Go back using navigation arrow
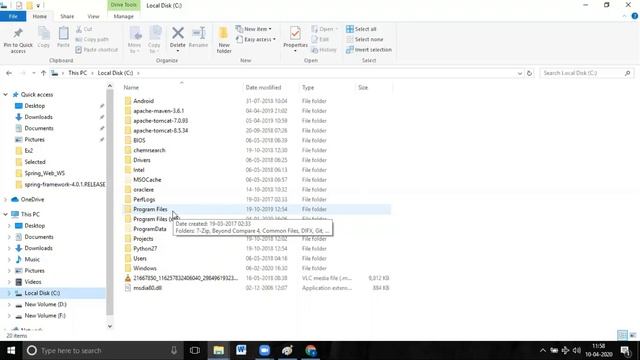Image resolution: width=640 pixels, height=360 pixels. tap(9, 73)
